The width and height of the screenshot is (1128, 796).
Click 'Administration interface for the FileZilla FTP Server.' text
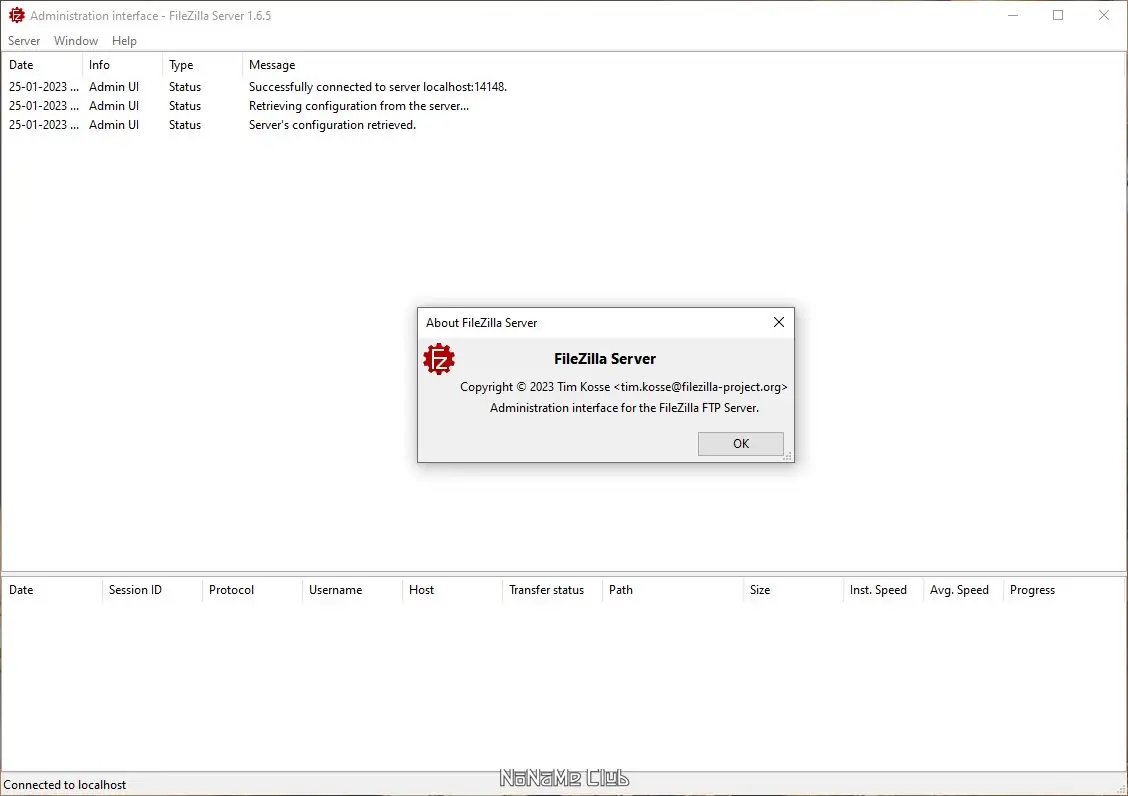(x=624, y=408)
